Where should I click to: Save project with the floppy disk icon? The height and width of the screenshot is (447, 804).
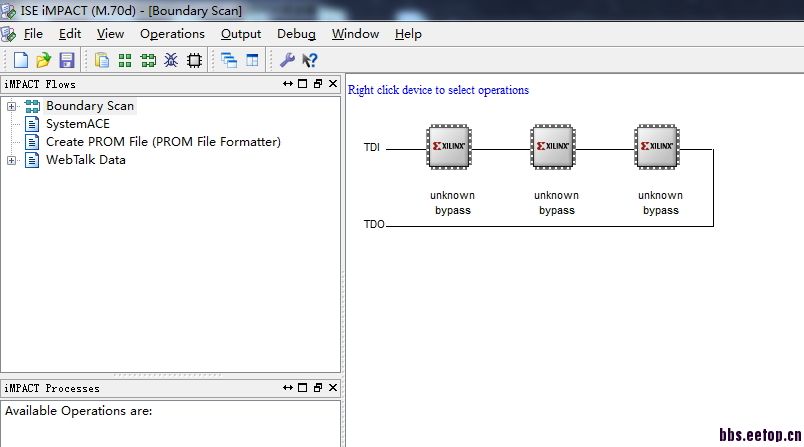tap(67, 60)
